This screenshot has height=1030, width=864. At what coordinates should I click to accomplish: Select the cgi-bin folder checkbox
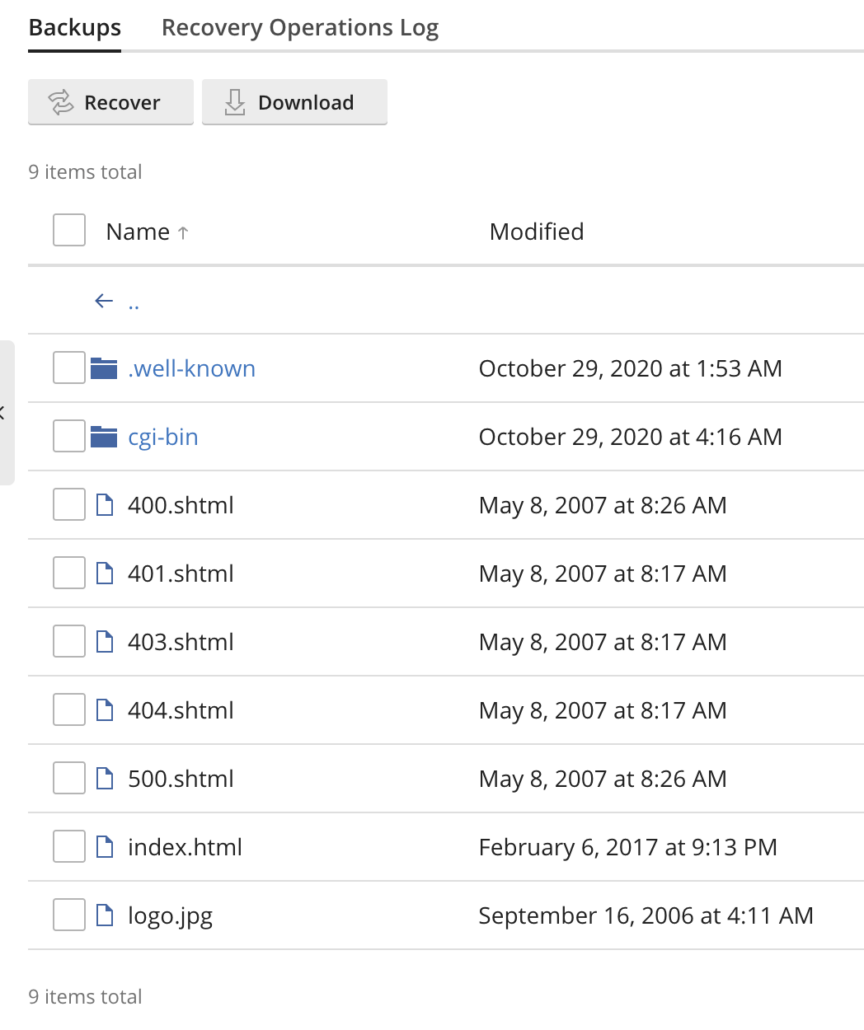pos(69,436)
